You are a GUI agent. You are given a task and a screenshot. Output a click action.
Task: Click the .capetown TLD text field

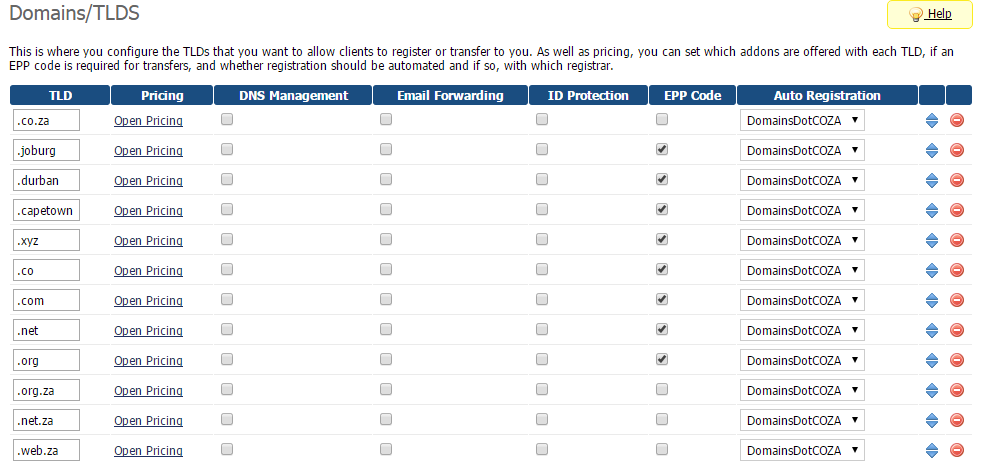pyautogui.click(x=46, y=210)
